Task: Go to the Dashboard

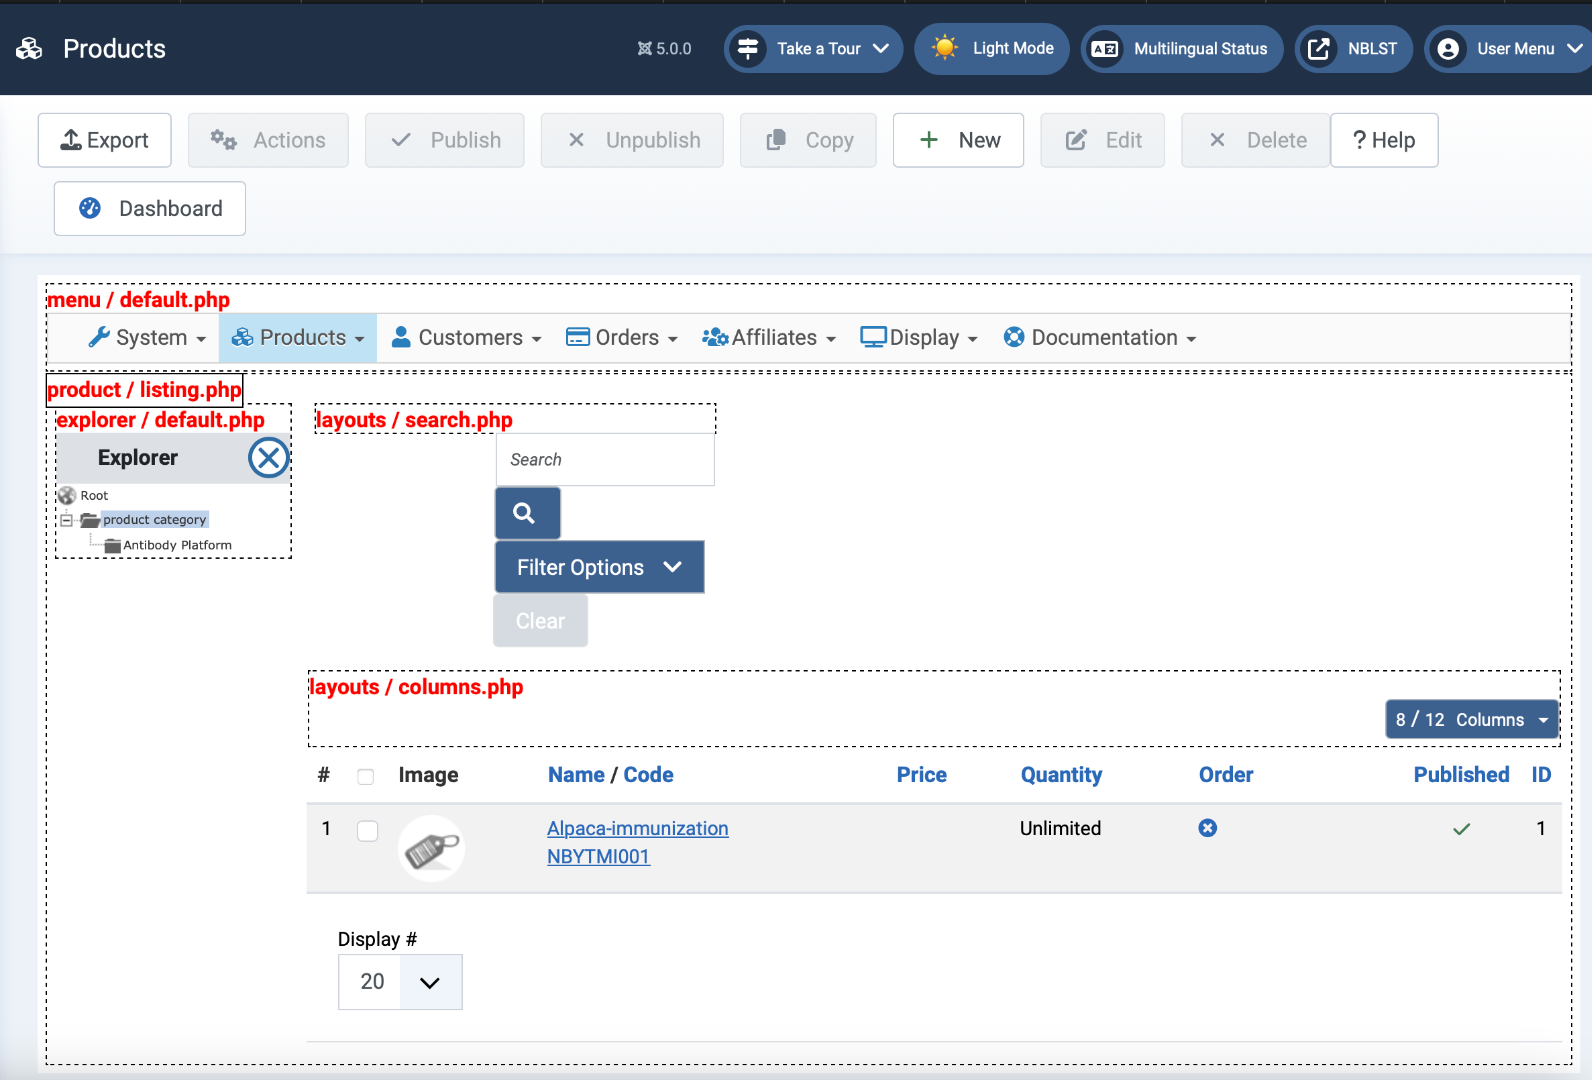Action: click(150, 208)
